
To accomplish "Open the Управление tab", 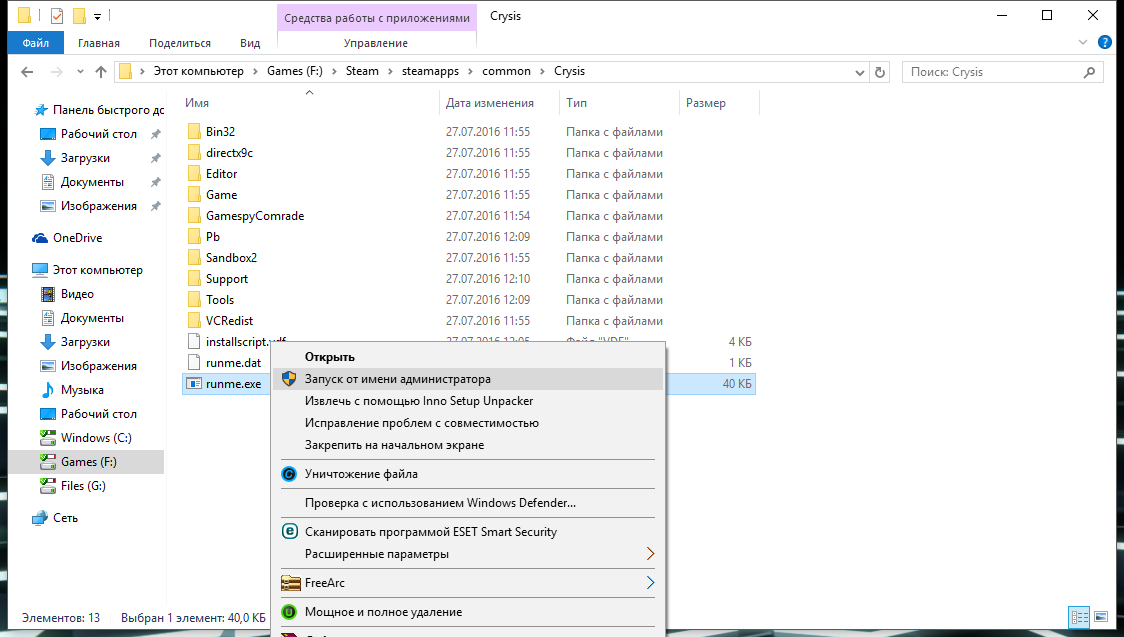I will (x=376, y=43).
